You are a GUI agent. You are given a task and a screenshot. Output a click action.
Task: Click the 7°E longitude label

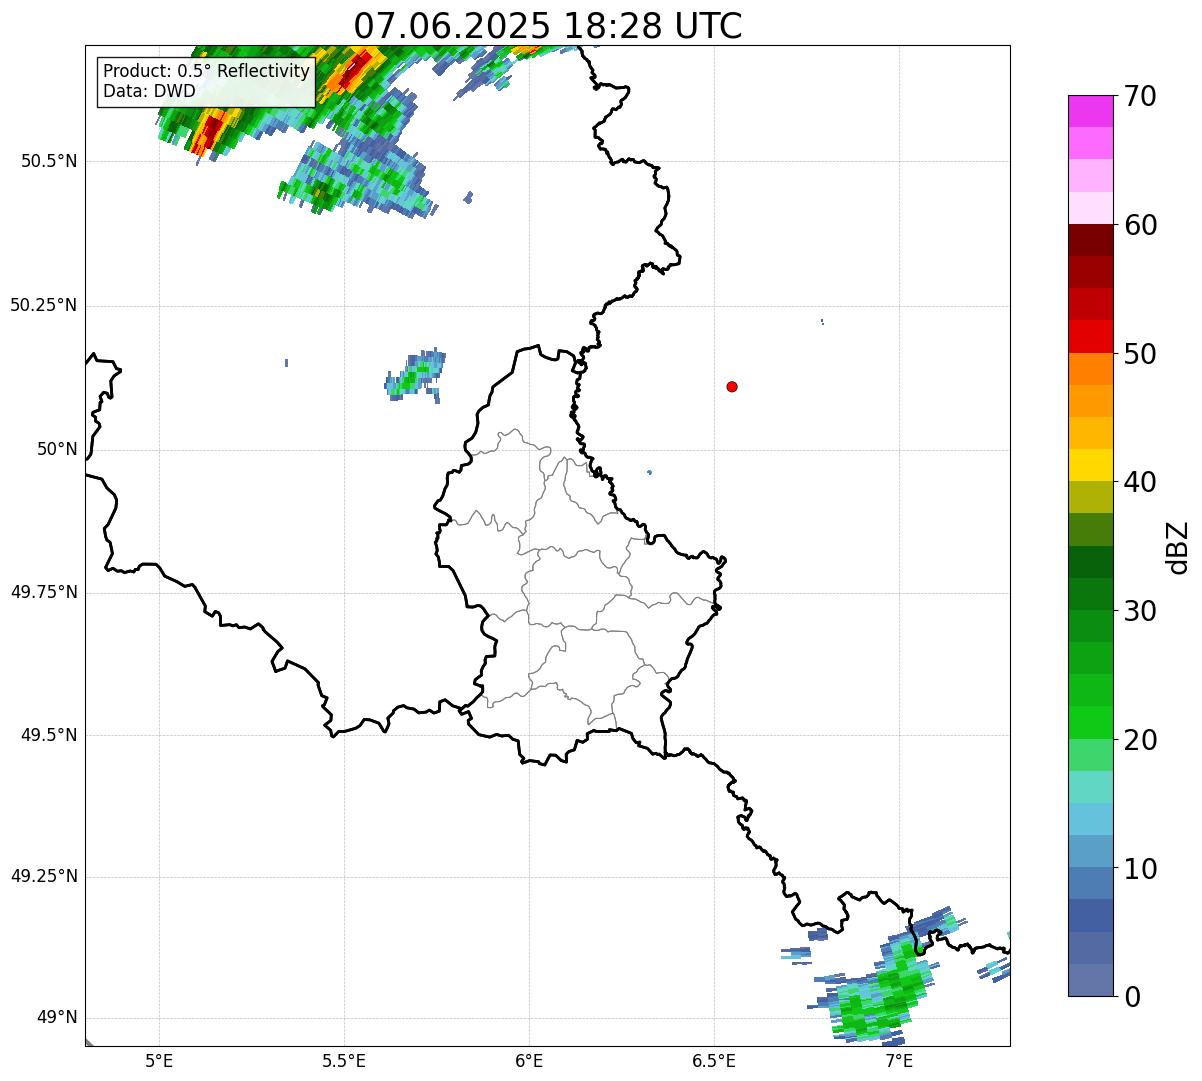pyautogui.click(x=899, y=1060)
